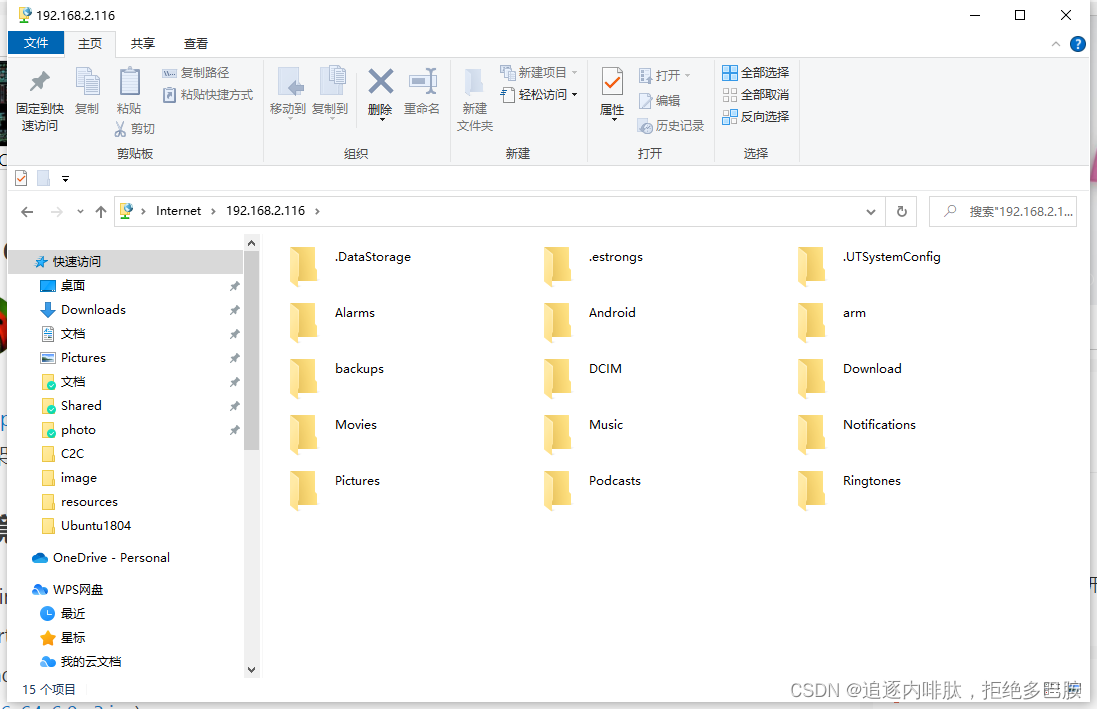Click the quick access New folder icon
This screenshot has height=709, width=1097.
pyautogui.click(x=43, y=178)
